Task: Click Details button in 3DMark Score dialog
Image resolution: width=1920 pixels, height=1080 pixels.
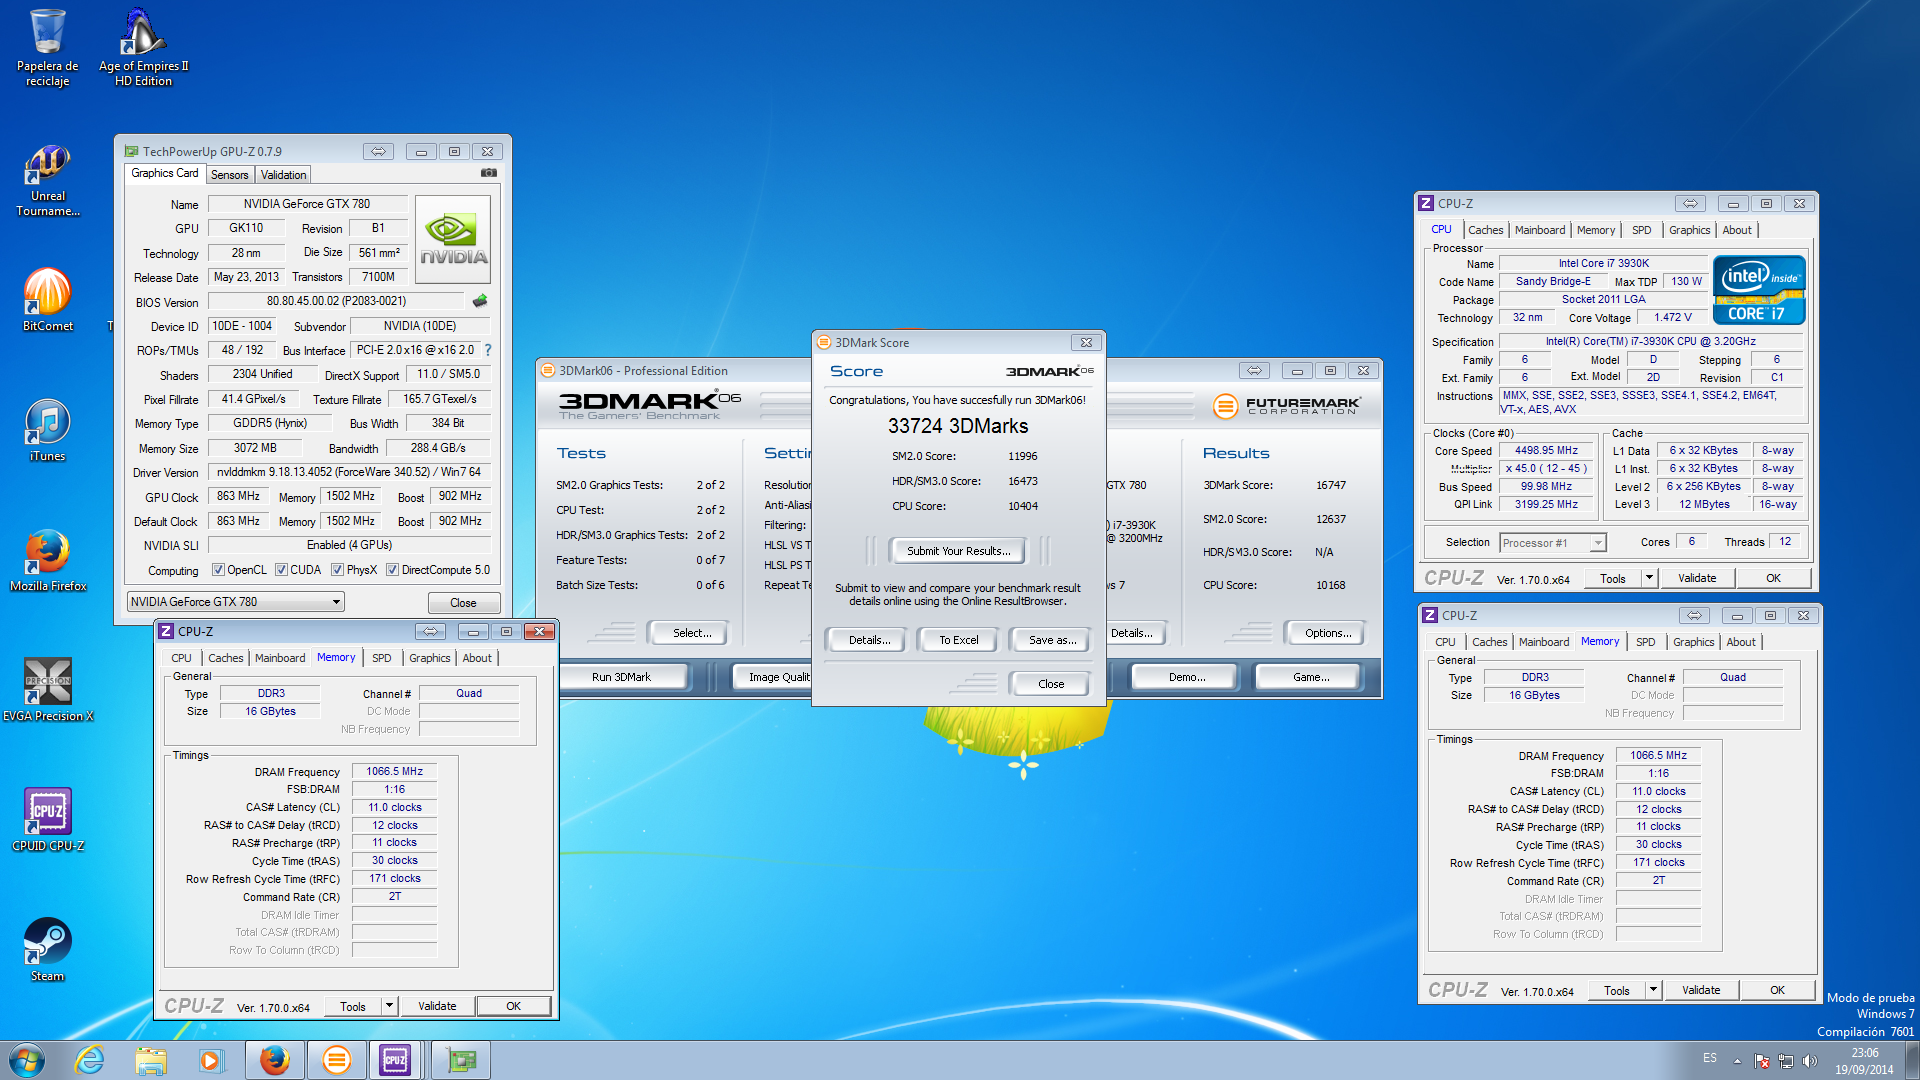Action: point(868,640)
